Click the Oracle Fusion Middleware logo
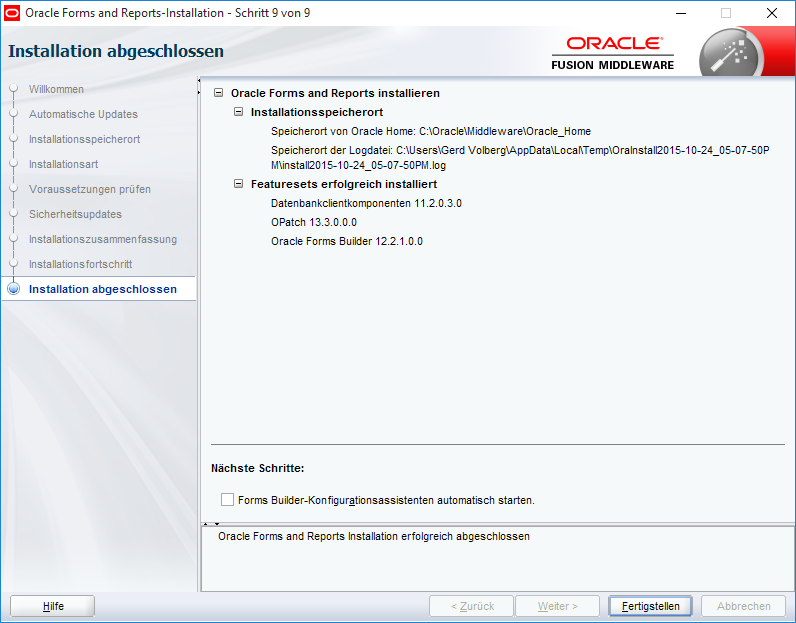This screenshot has width=796, height=623. [613, 53]
